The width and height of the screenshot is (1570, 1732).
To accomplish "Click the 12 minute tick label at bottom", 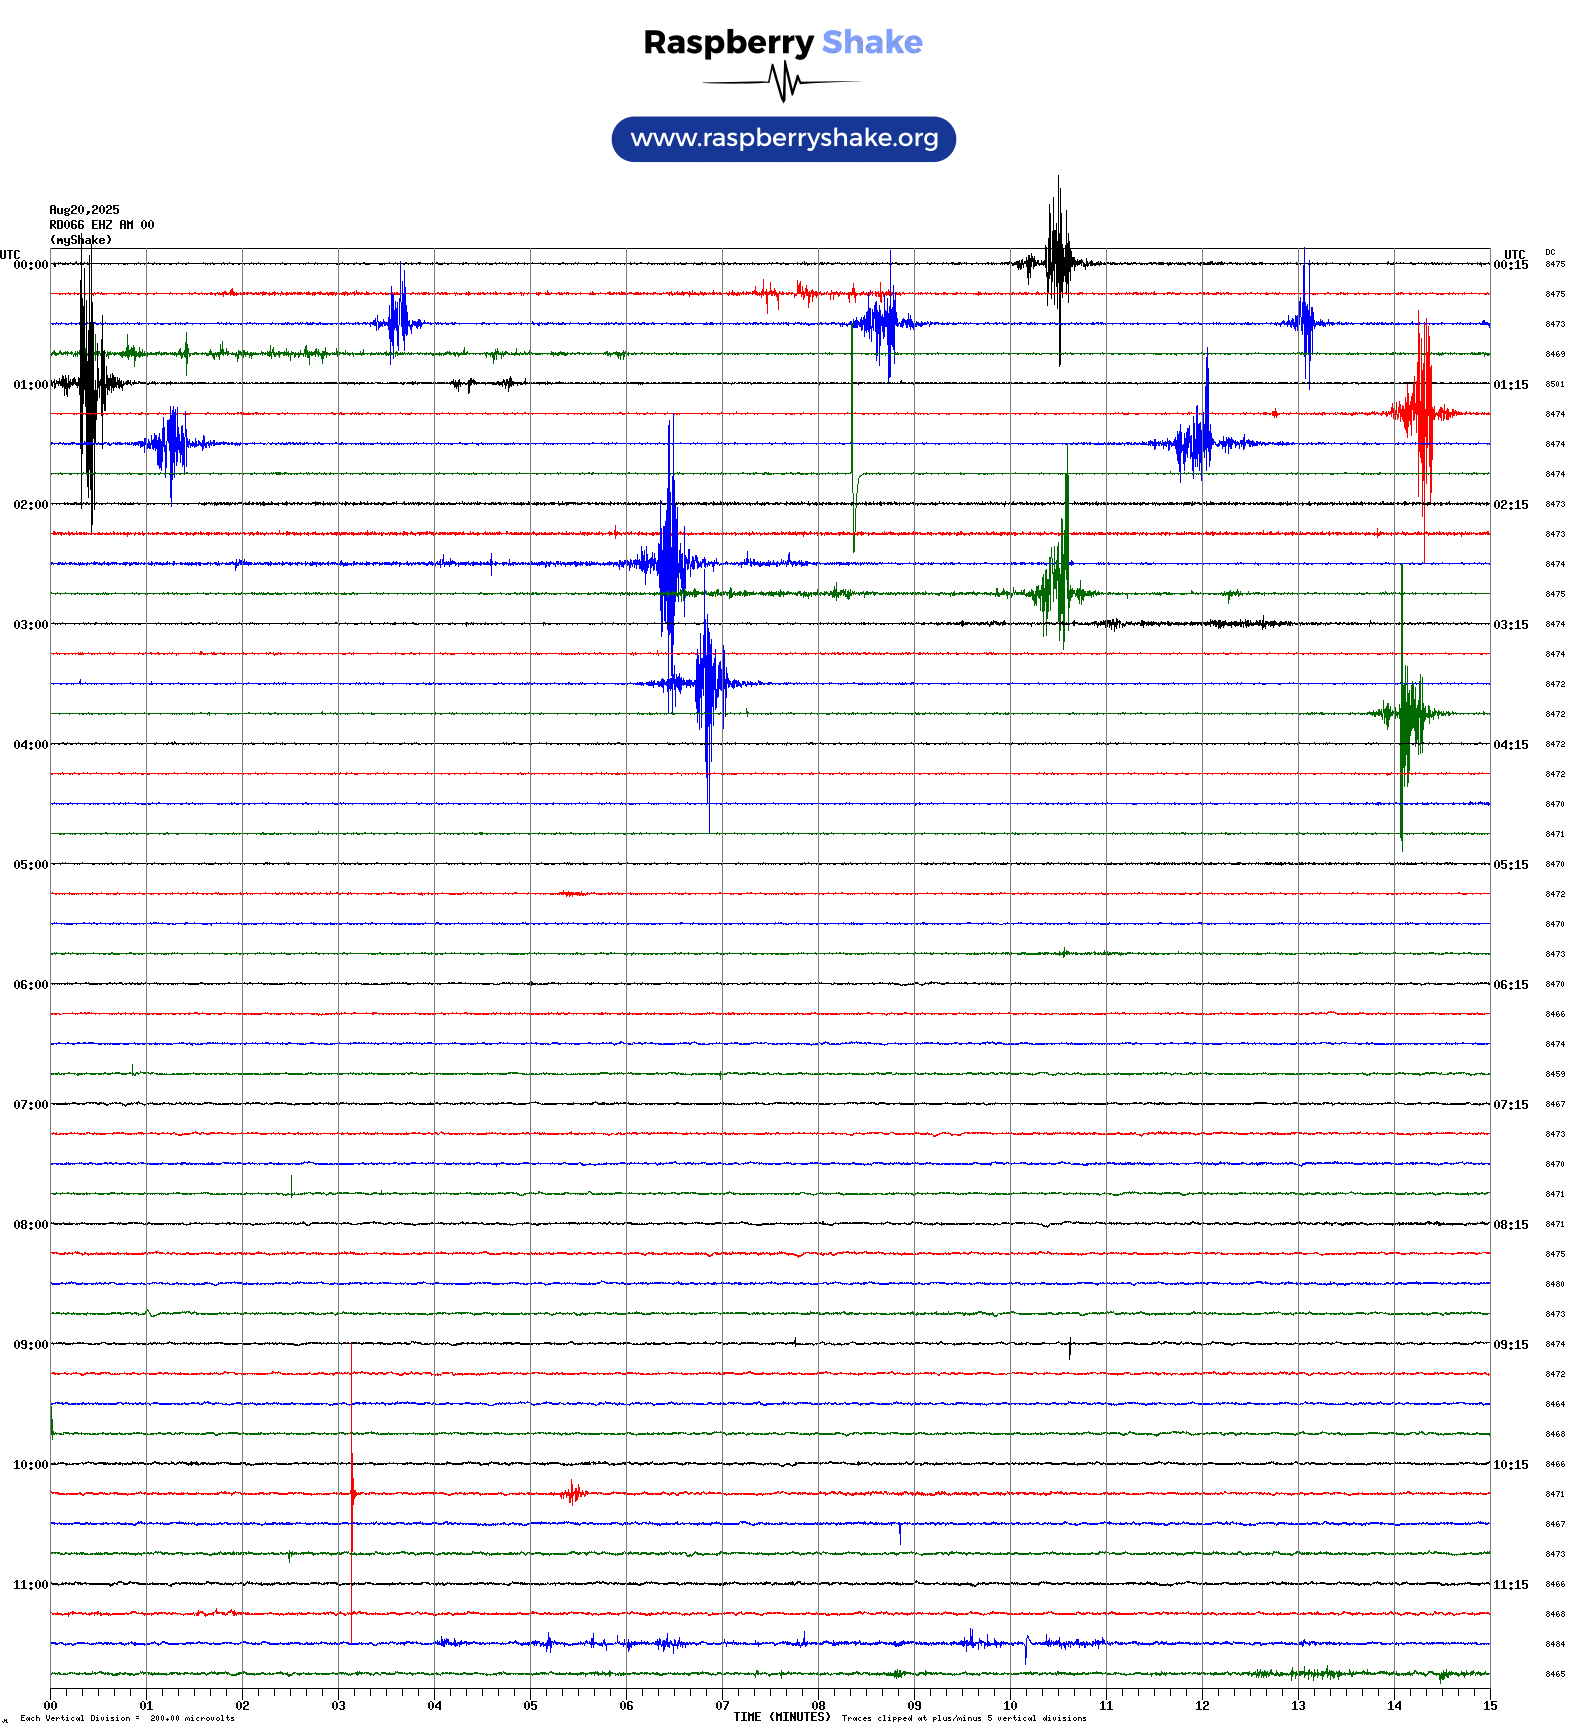I will click(1202, 1706).
